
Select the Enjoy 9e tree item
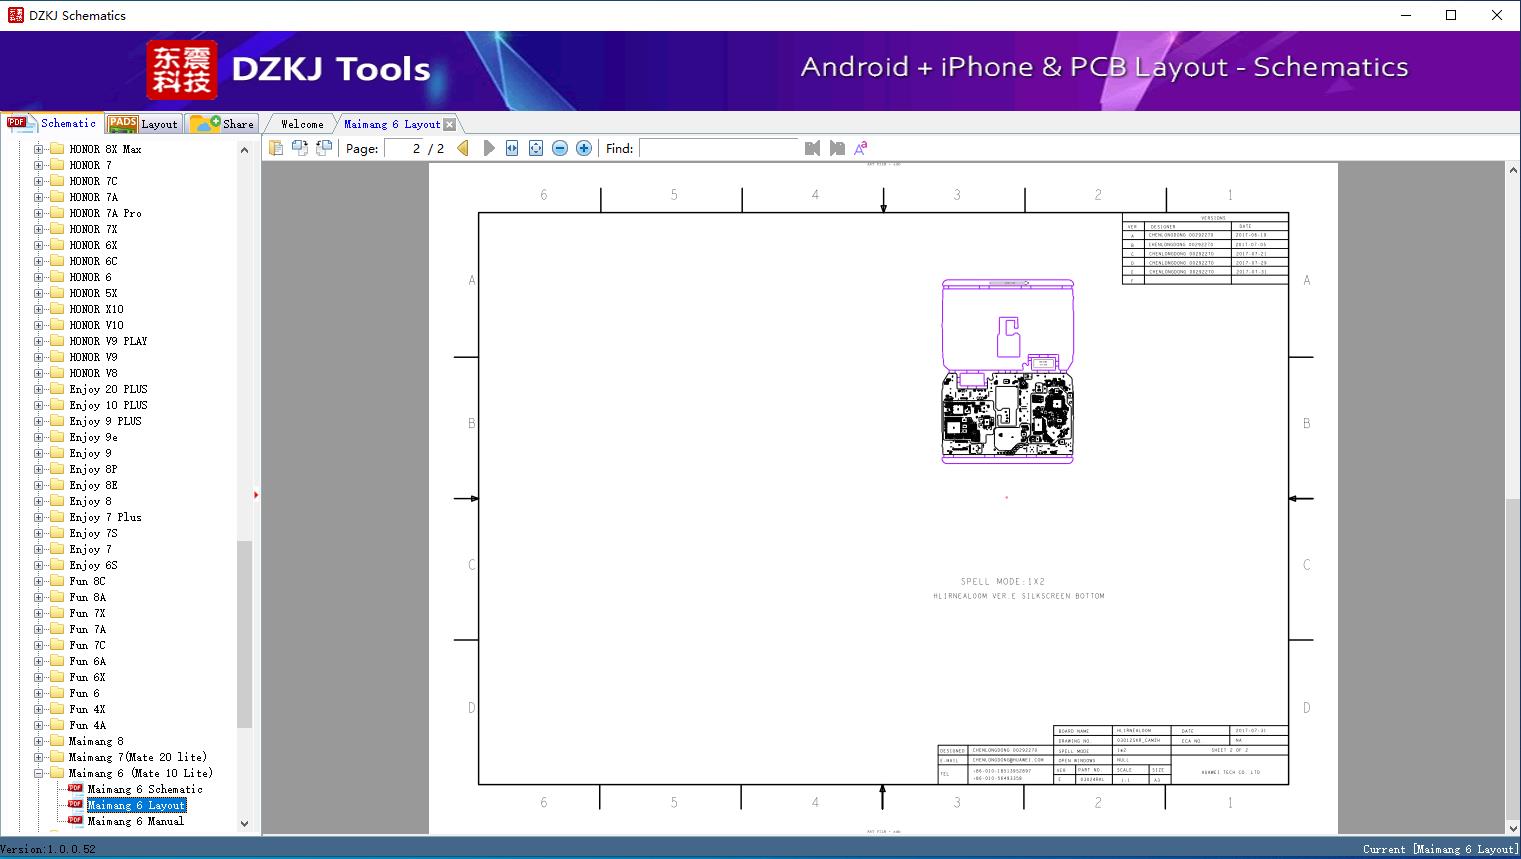(93, 437)
